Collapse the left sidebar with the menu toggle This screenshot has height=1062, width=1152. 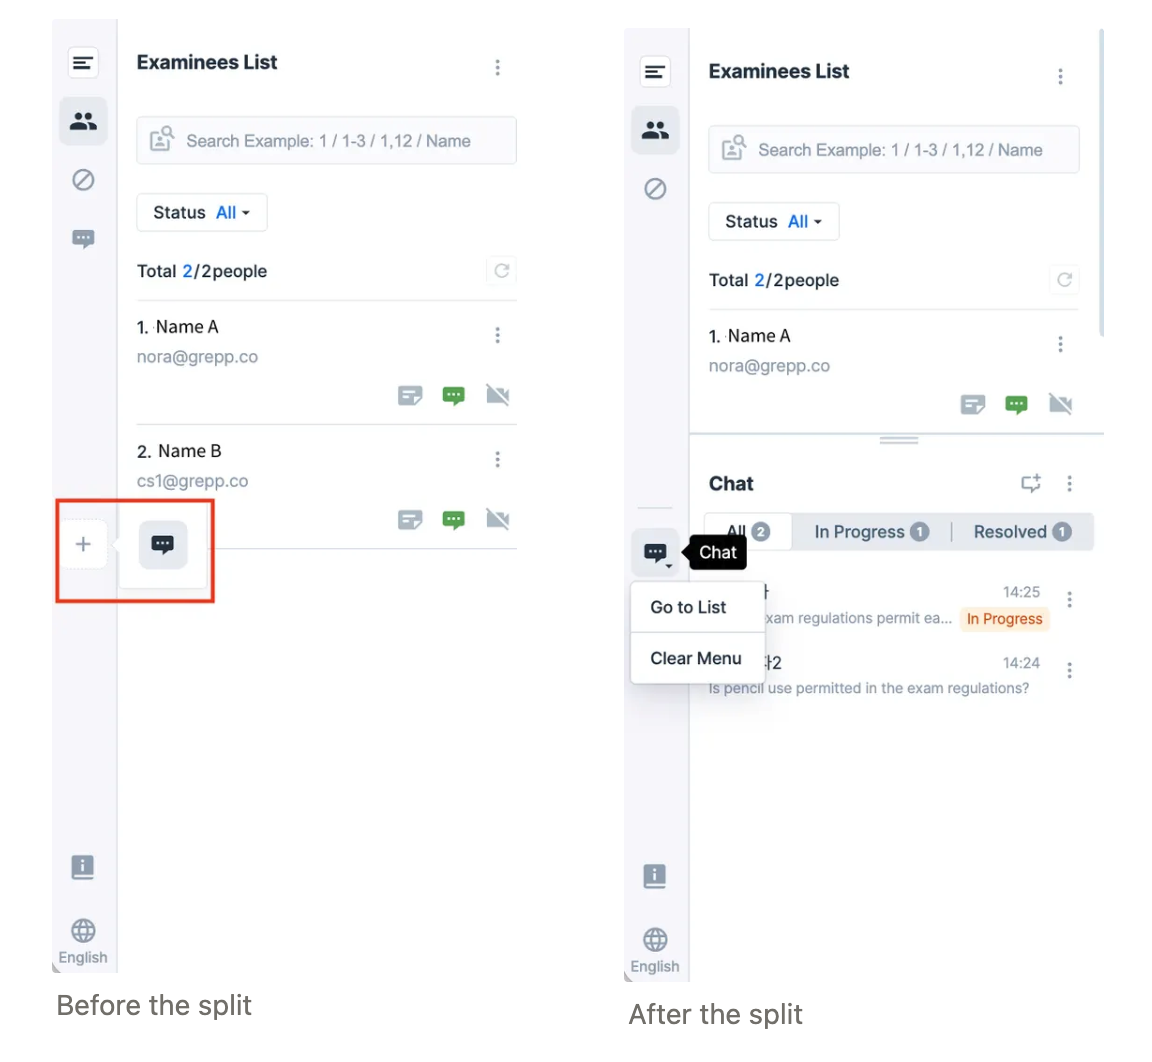[83, 63]
